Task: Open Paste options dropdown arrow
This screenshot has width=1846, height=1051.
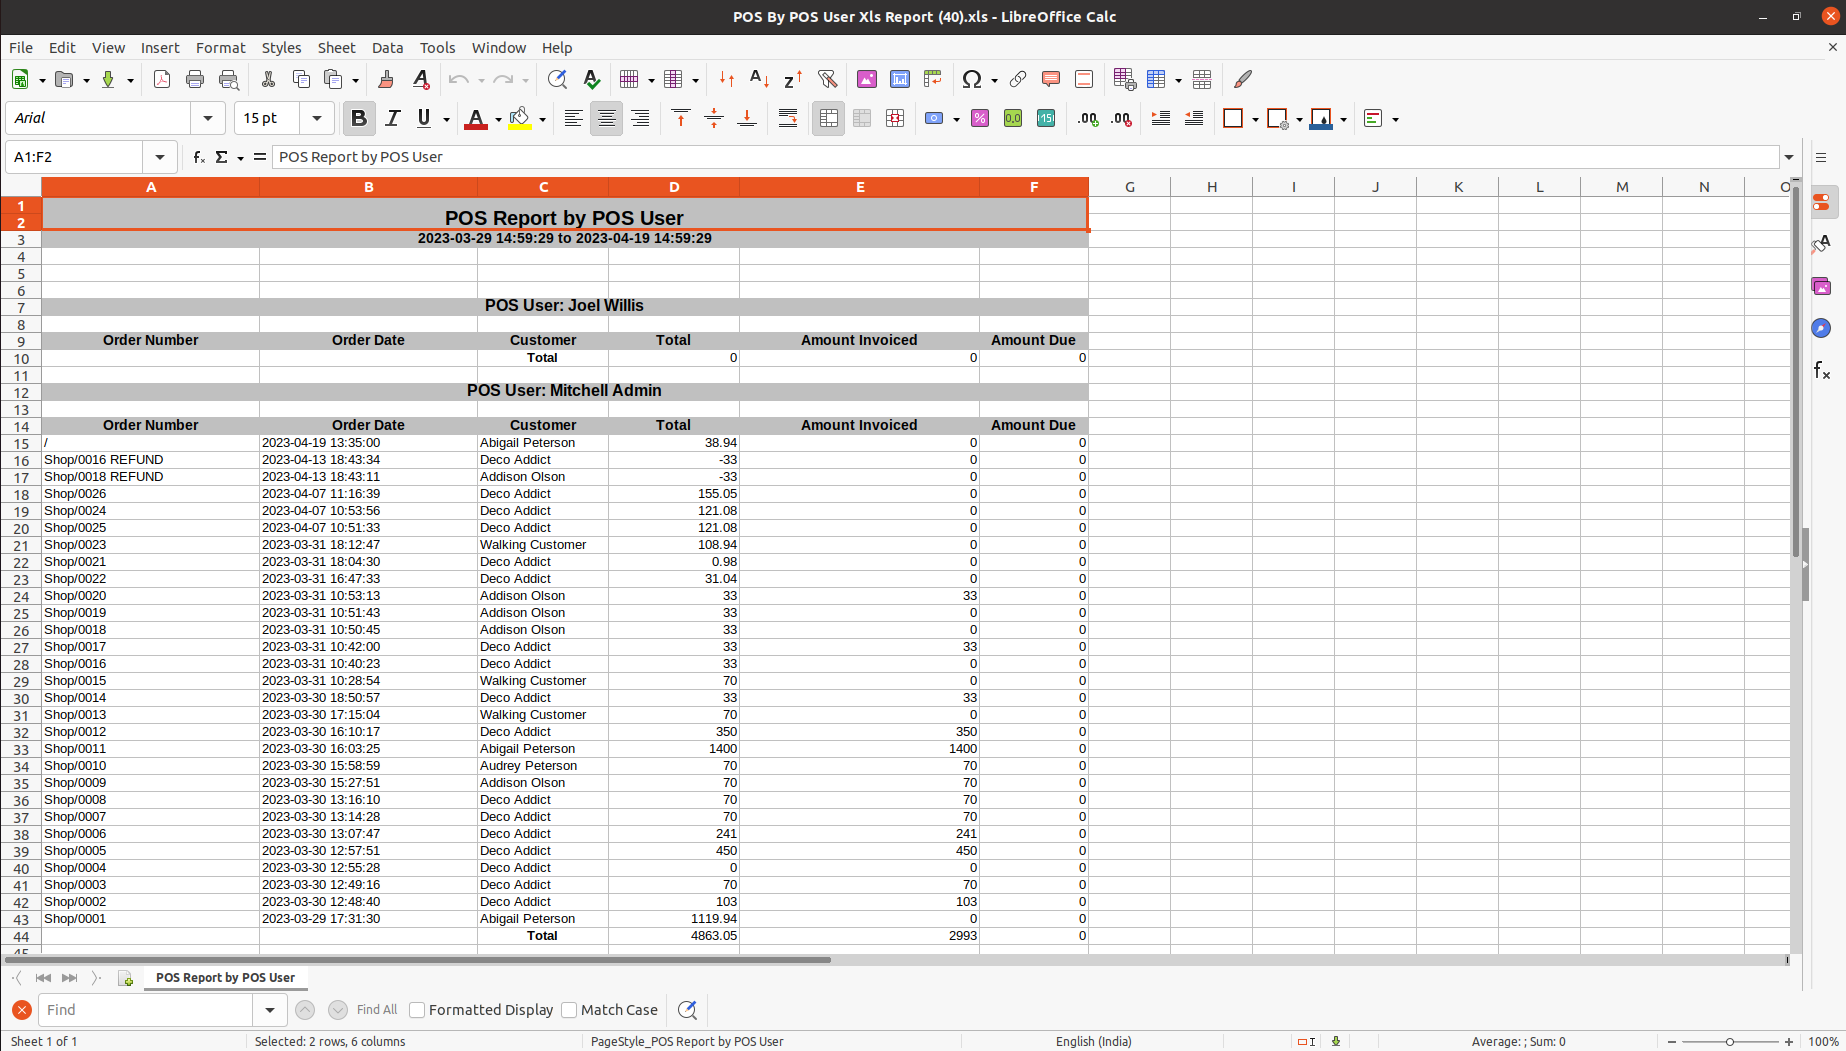Action: [x=355, y=80]
